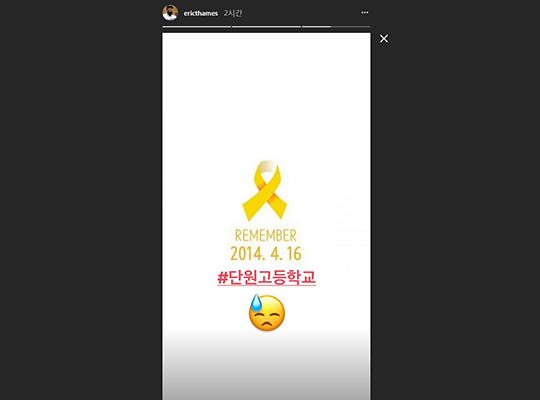Close the story viewer with the X

pyautogui.click(x=384, y=39)
